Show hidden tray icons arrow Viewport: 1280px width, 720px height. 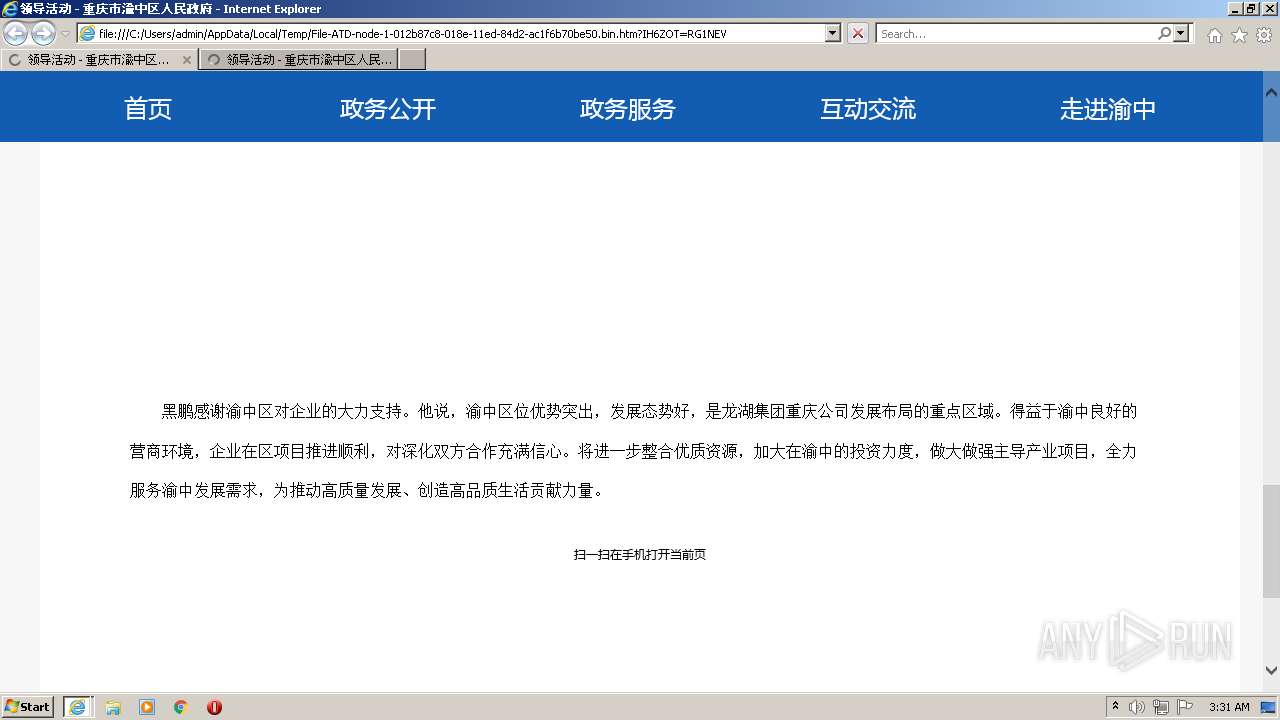(1115, 707)
